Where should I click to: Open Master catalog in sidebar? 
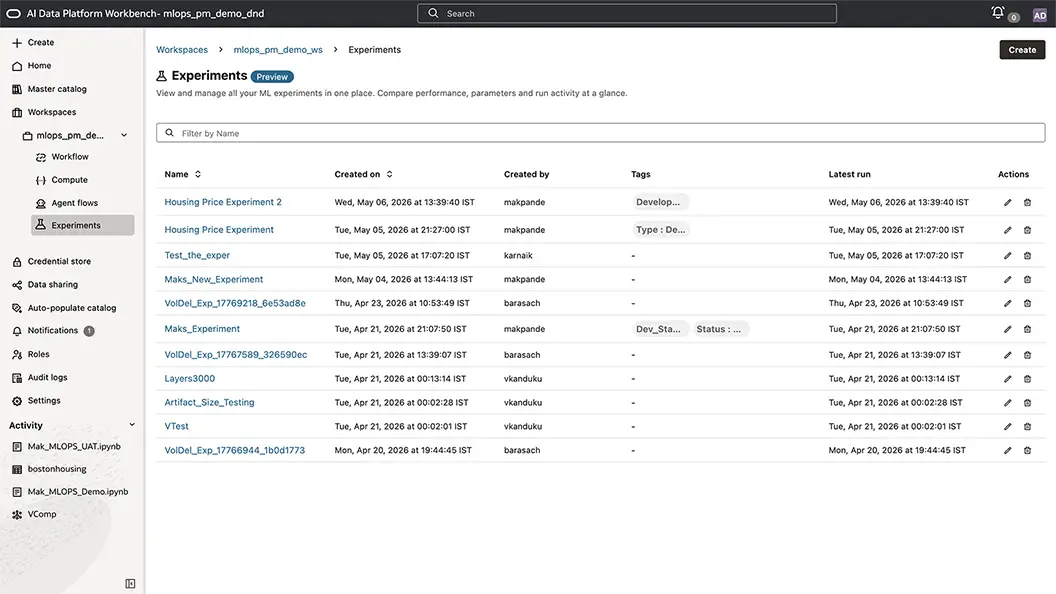(x=49, y=89)
